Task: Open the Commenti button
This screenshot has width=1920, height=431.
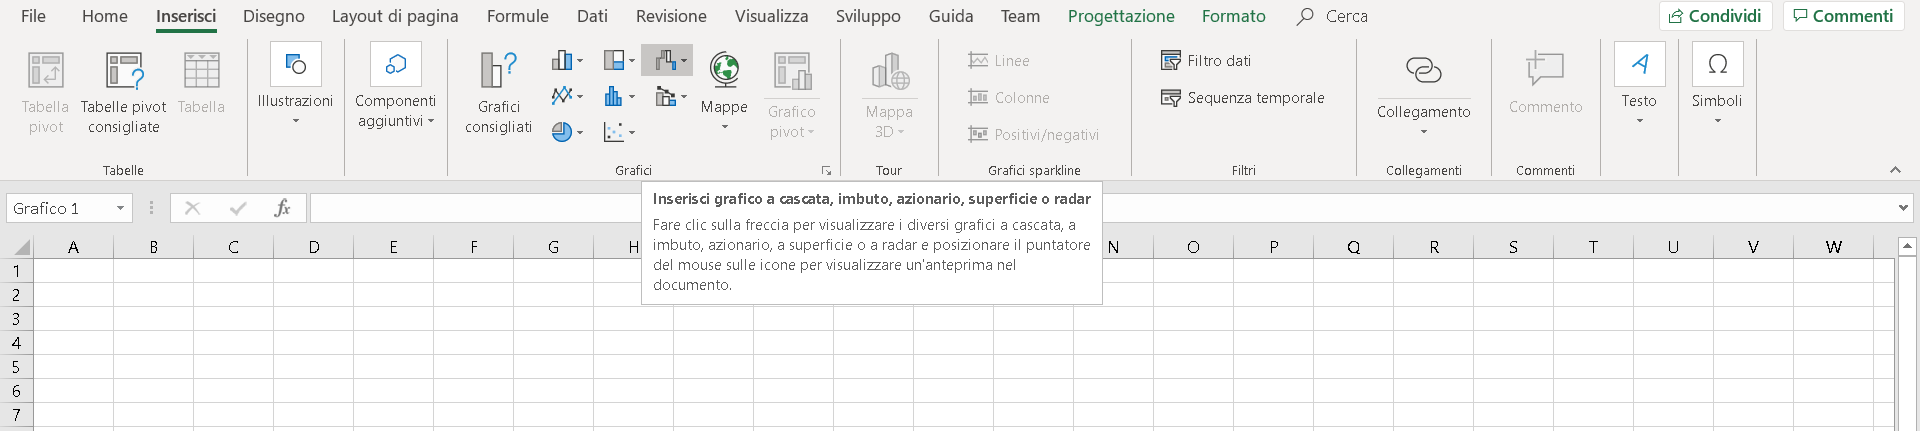Action: 1843,16
